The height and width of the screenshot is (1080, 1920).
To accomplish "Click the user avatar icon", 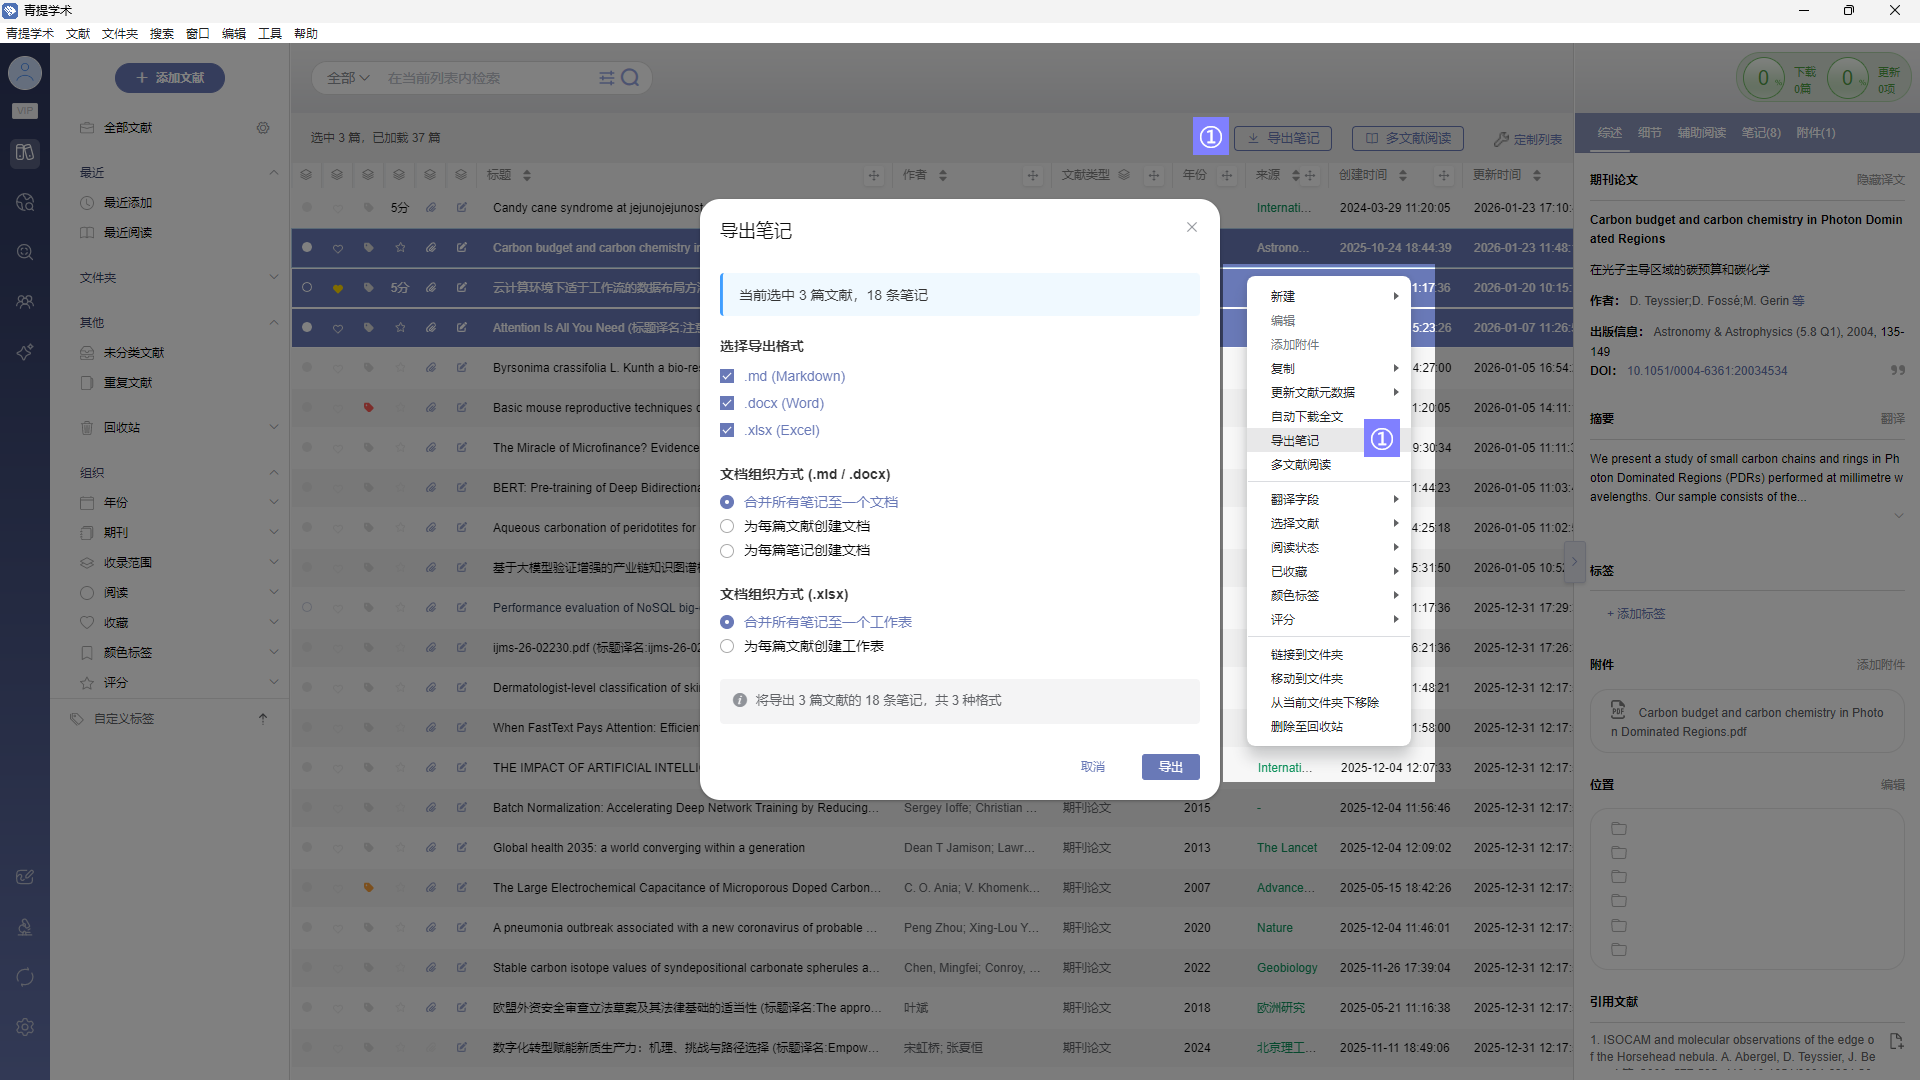I will point(25,73).
